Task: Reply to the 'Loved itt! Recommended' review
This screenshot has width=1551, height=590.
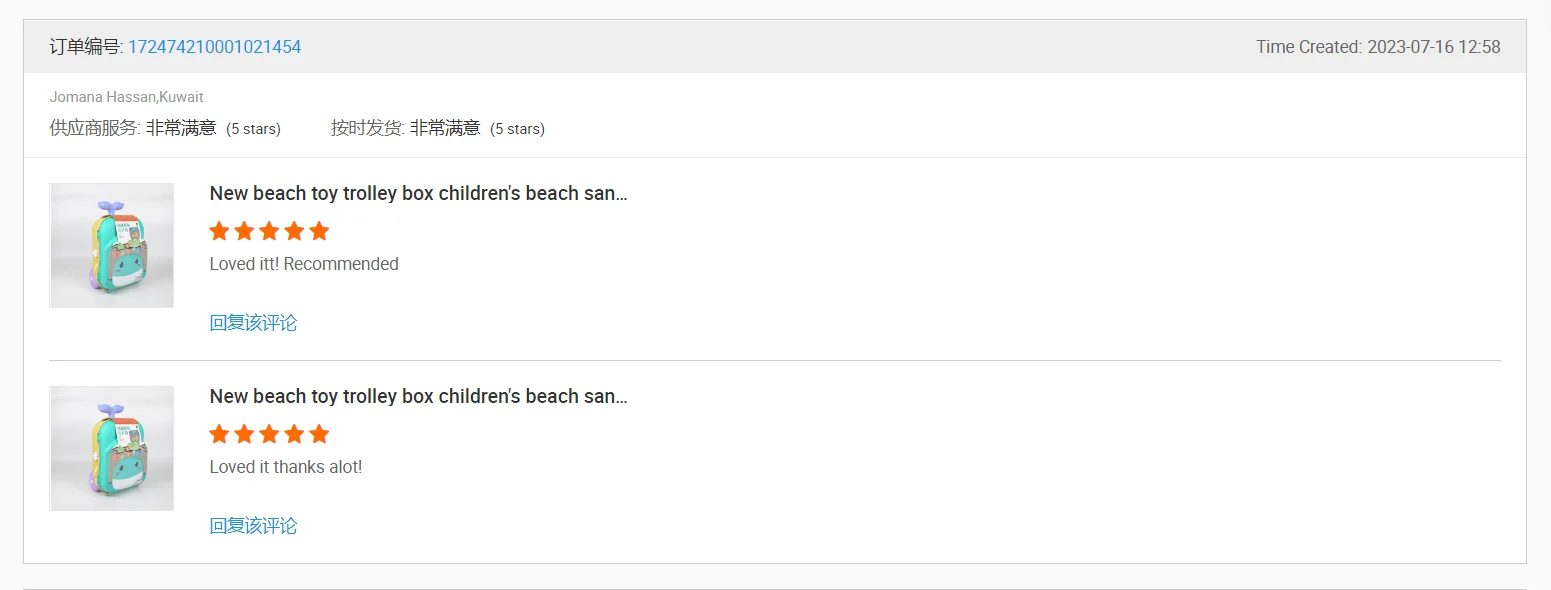Action: 253,322
